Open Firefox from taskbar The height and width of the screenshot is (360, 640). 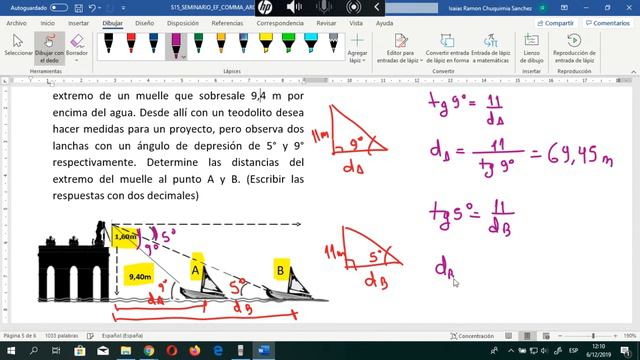pos(195,351)
